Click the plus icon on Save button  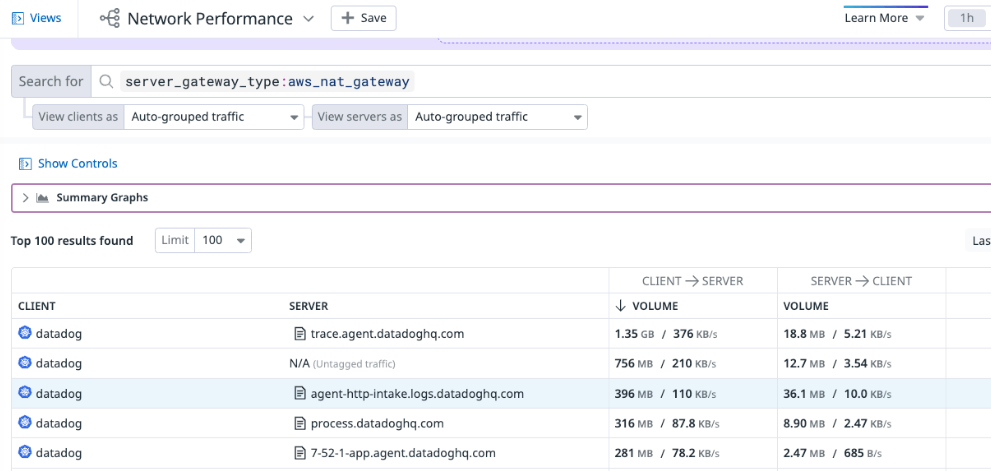(x=347, y=18)
